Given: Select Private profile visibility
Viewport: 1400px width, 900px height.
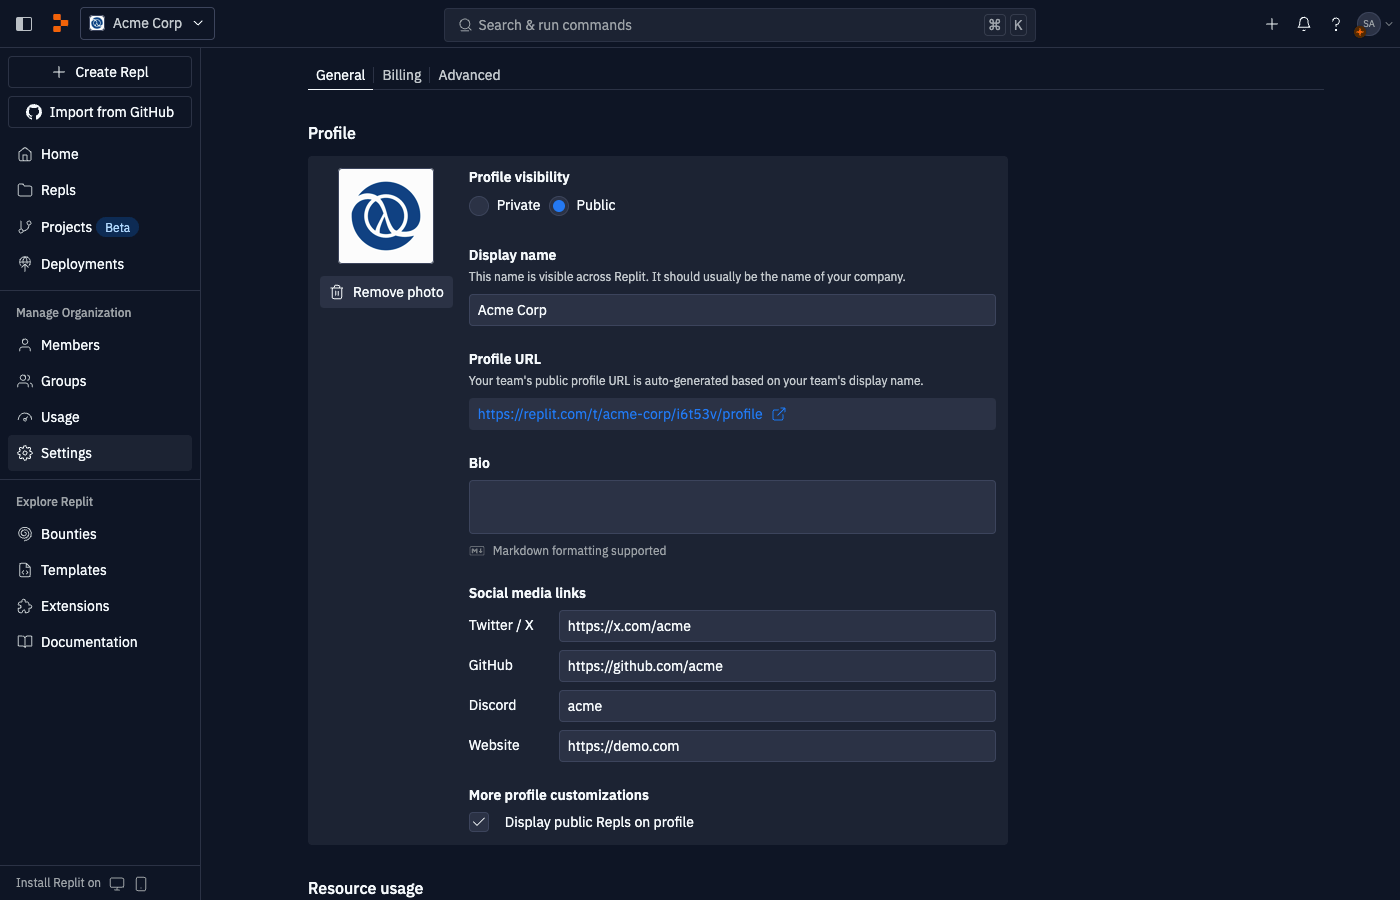Looking at the screenshot, I should point(479,205).
